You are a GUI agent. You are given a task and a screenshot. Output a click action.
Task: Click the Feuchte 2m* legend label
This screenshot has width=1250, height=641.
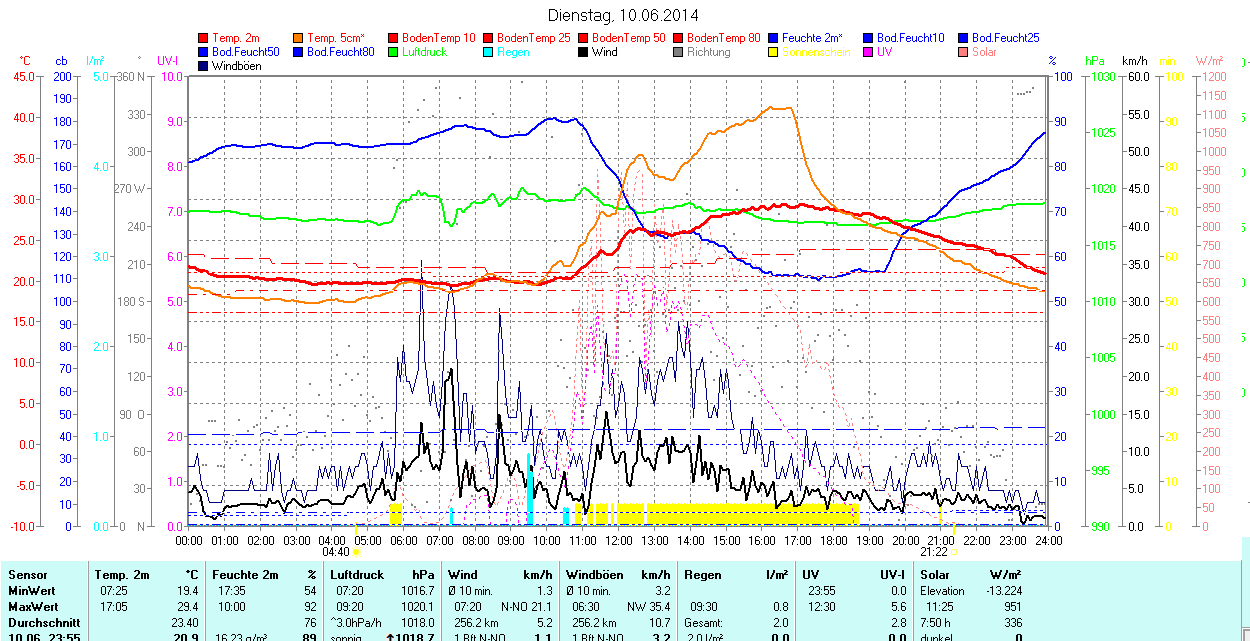pyautogui.click(x=813, y=38)
